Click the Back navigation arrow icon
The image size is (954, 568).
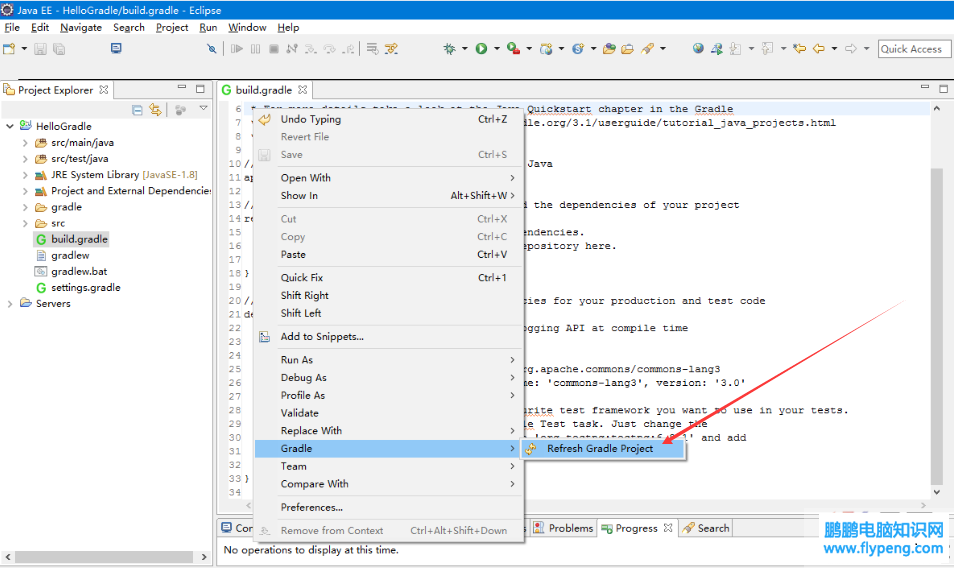coord(819,49)
